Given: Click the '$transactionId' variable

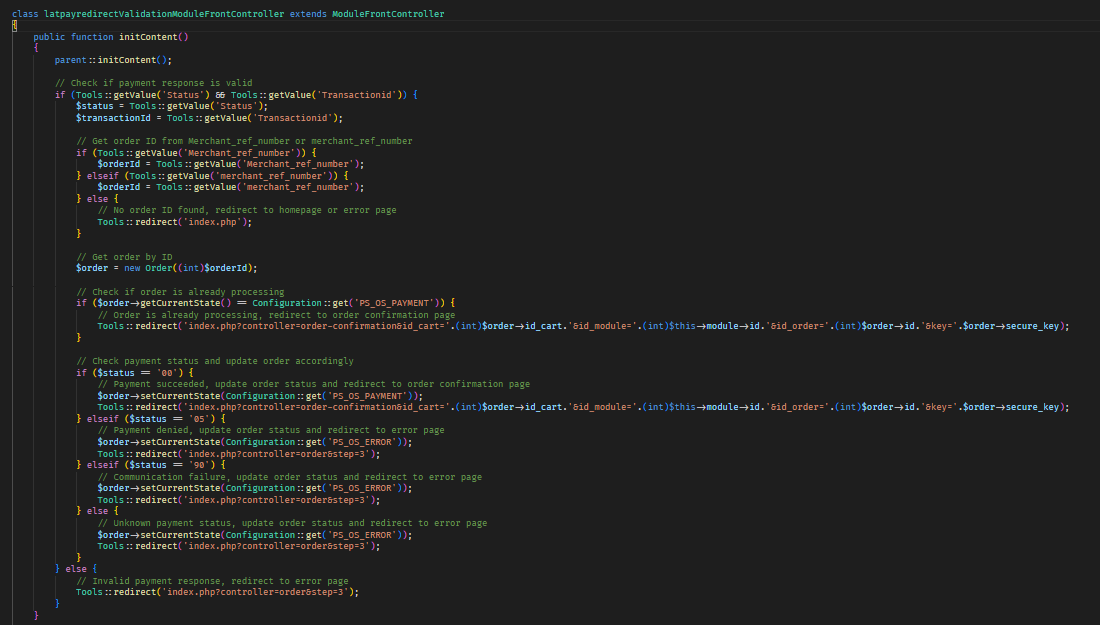Looking at the screenshot, I should (113, 118).
